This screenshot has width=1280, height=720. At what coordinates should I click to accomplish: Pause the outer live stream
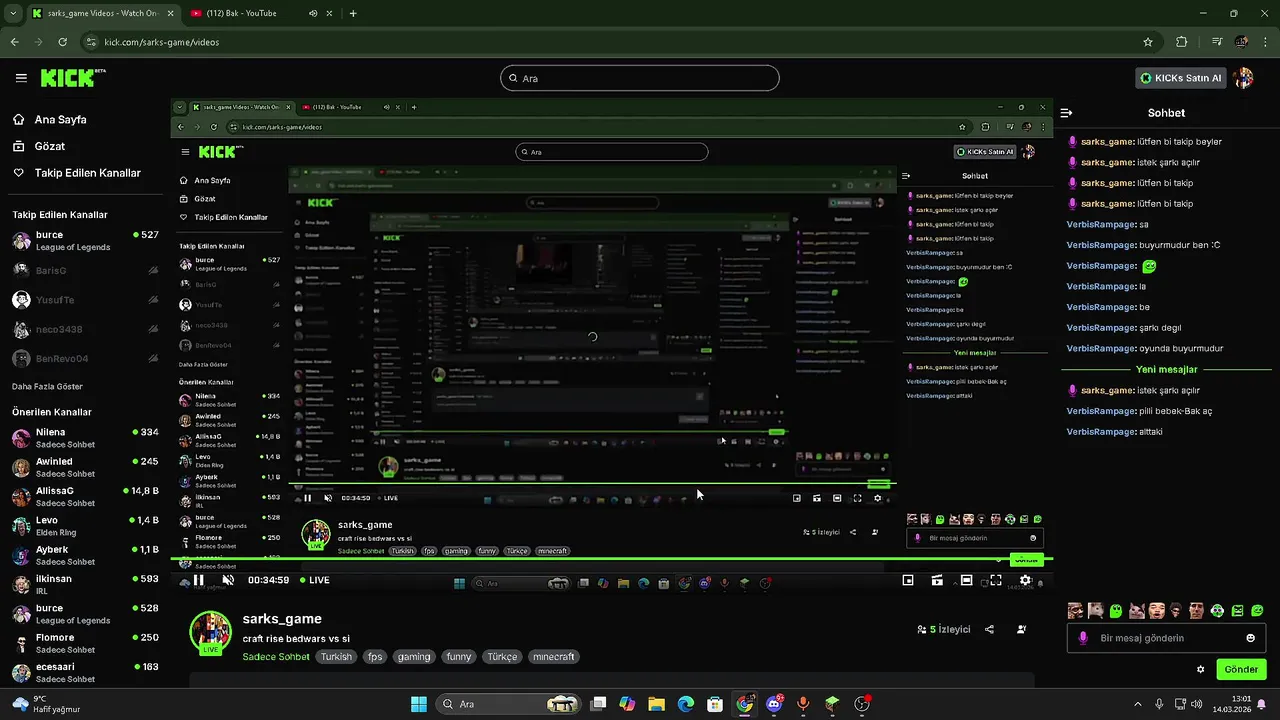[199, 580]
